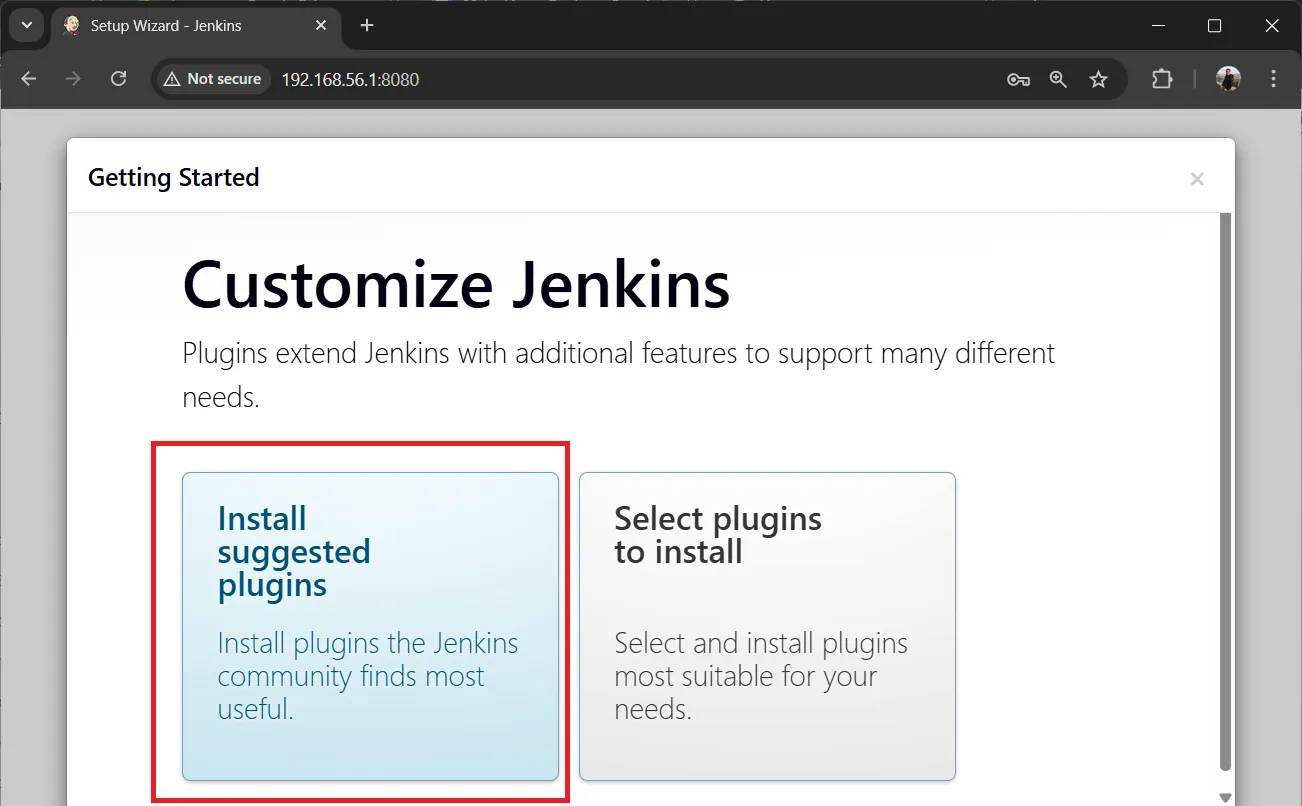This screenshot has width=1302, height=806.
Task: Click the profile avatar icon
Action: [1227, 78]
